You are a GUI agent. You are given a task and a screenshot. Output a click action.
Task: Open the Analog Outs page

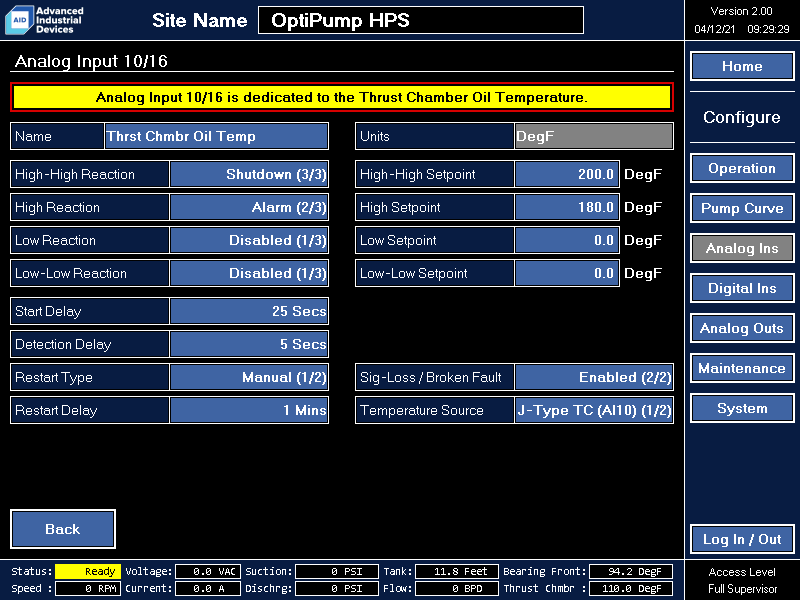tap(742, 329)
